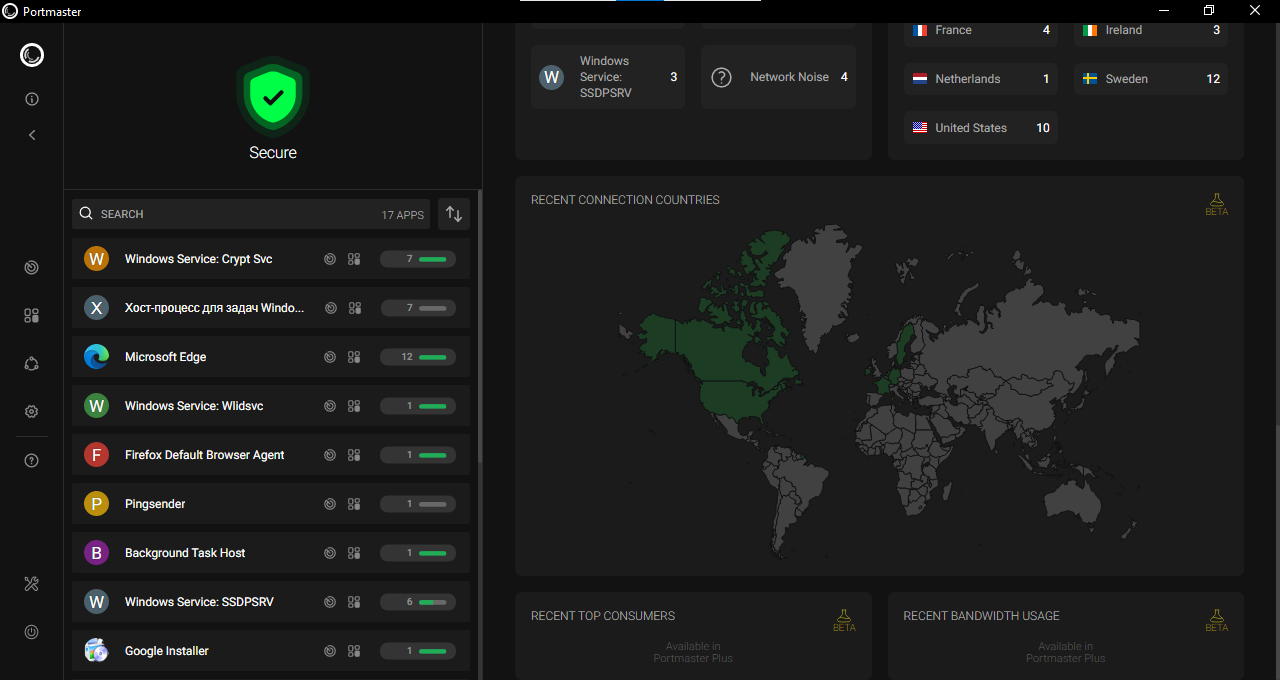The width and height of the screenshot is (1280, 680).
Task: Click the Pingsender connection count bar
Action: 418,504
